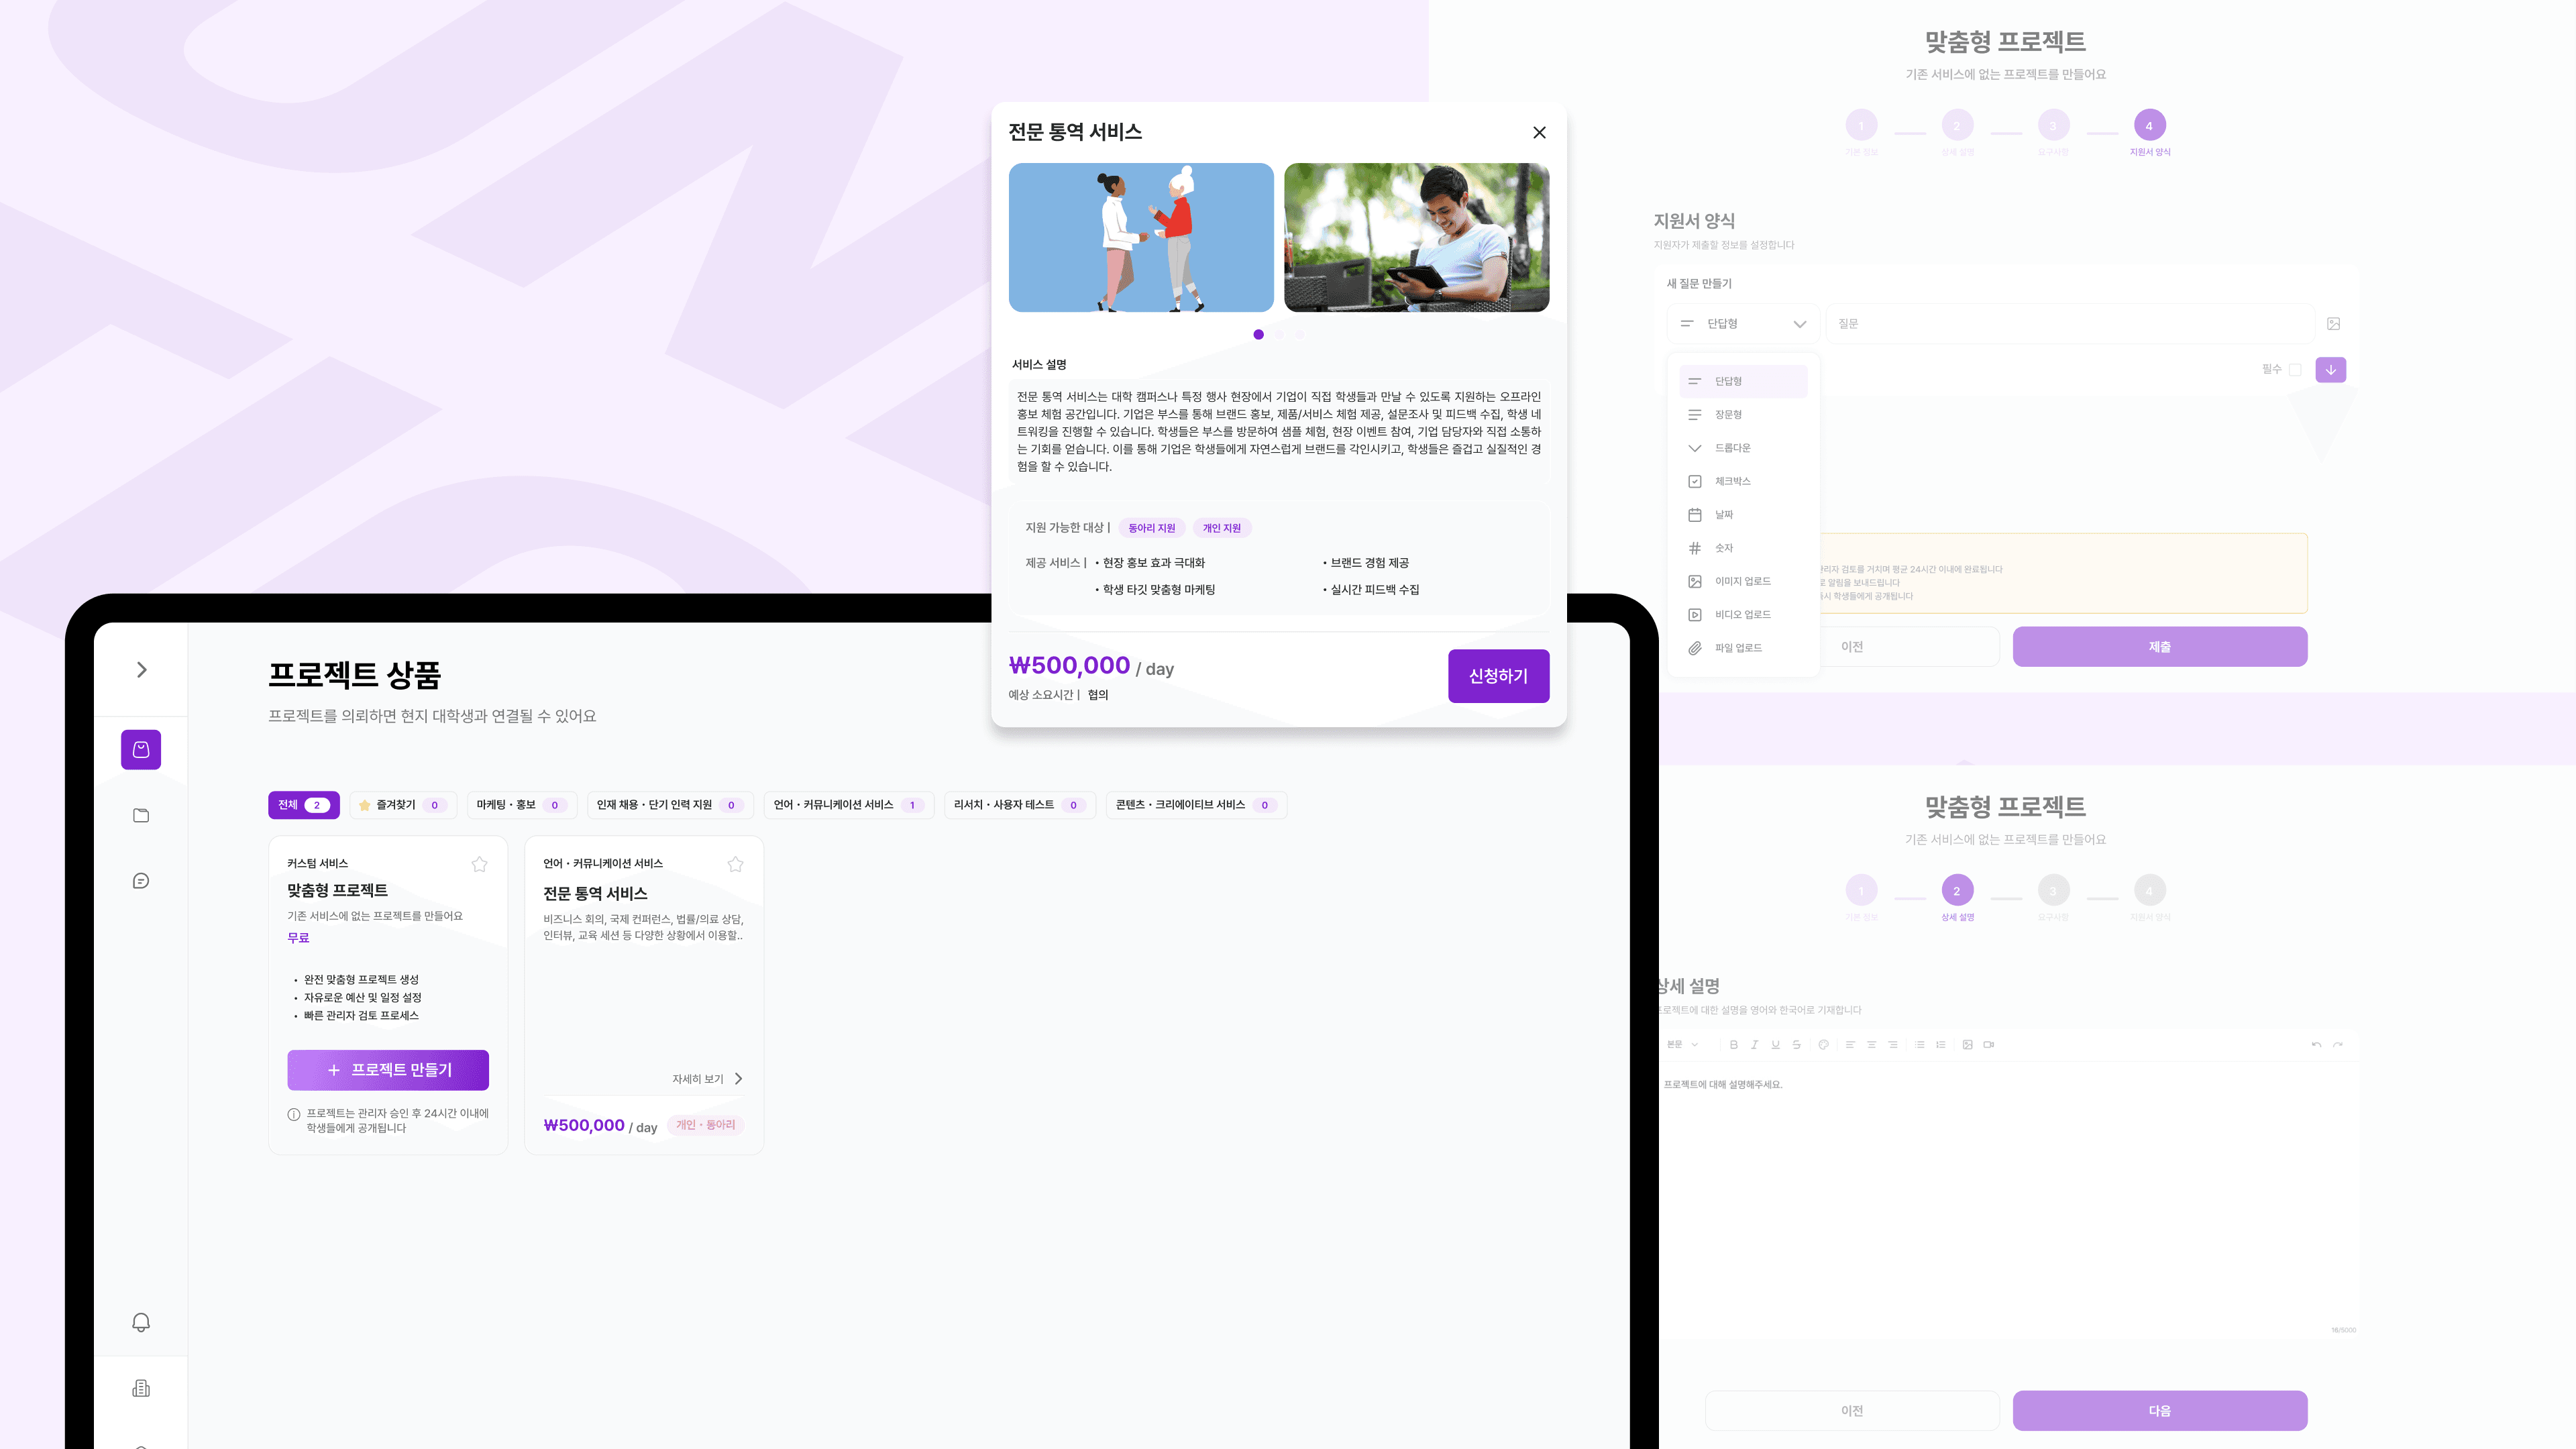
Task: Click the 신청하기 apply button in the modal
Action: [x=1498, y=676]
